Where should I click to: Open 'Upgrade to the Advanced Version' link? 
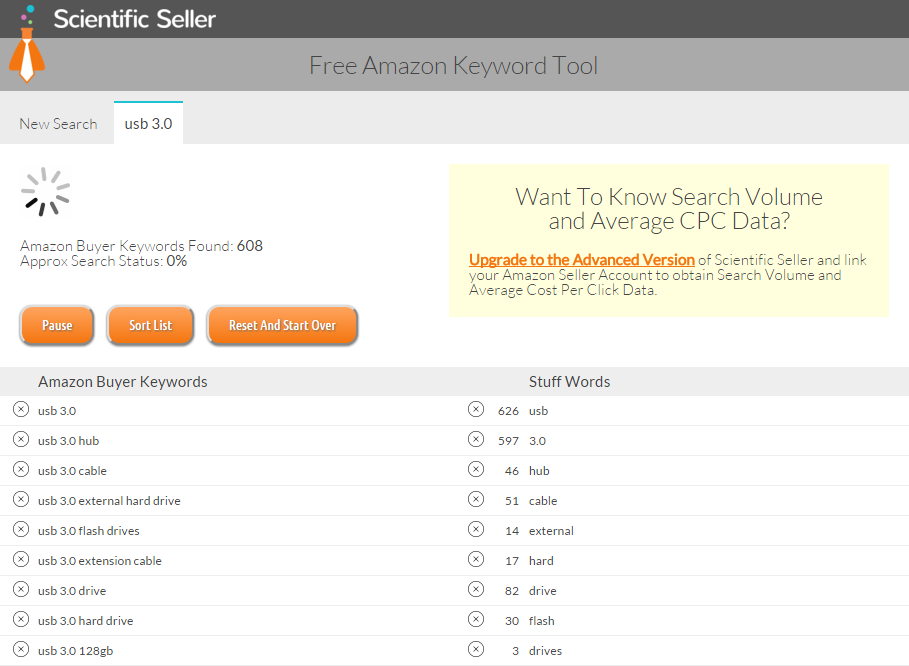click(581, 260)
